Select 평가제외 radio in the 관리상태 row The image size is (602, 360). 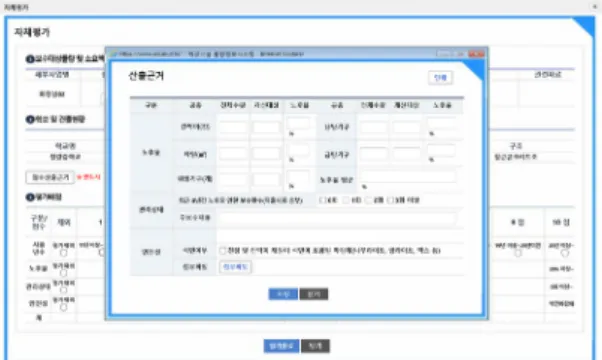click(64, 290)
